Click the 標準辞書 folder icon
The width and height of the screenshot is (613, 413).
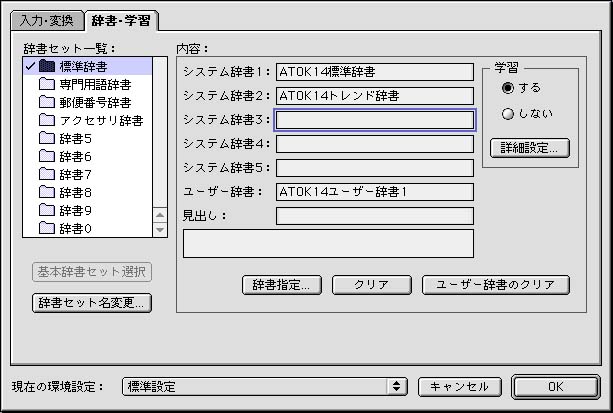tap(47, 66)
